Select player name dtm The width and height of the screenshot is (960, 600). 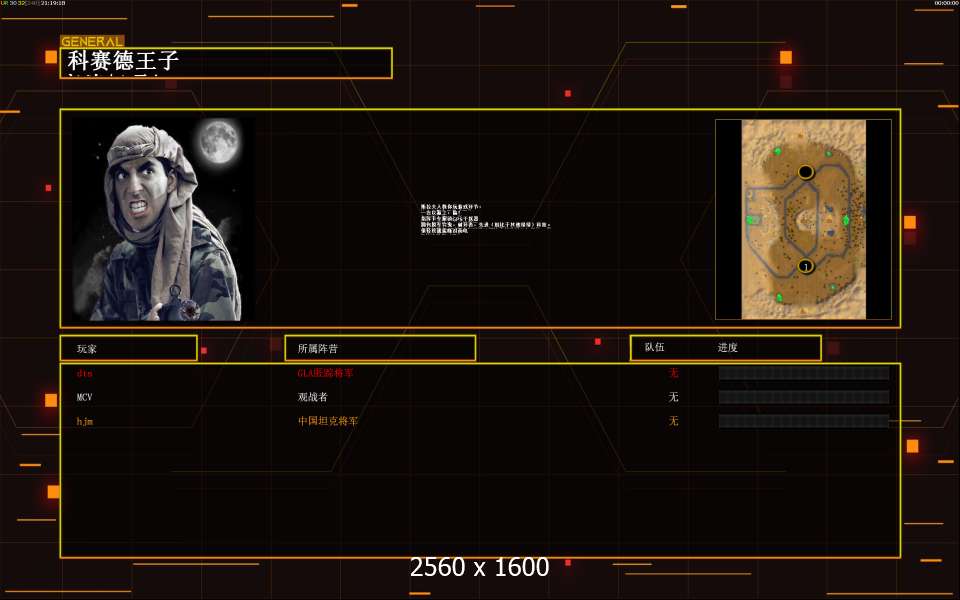click(x=84, y=373)
